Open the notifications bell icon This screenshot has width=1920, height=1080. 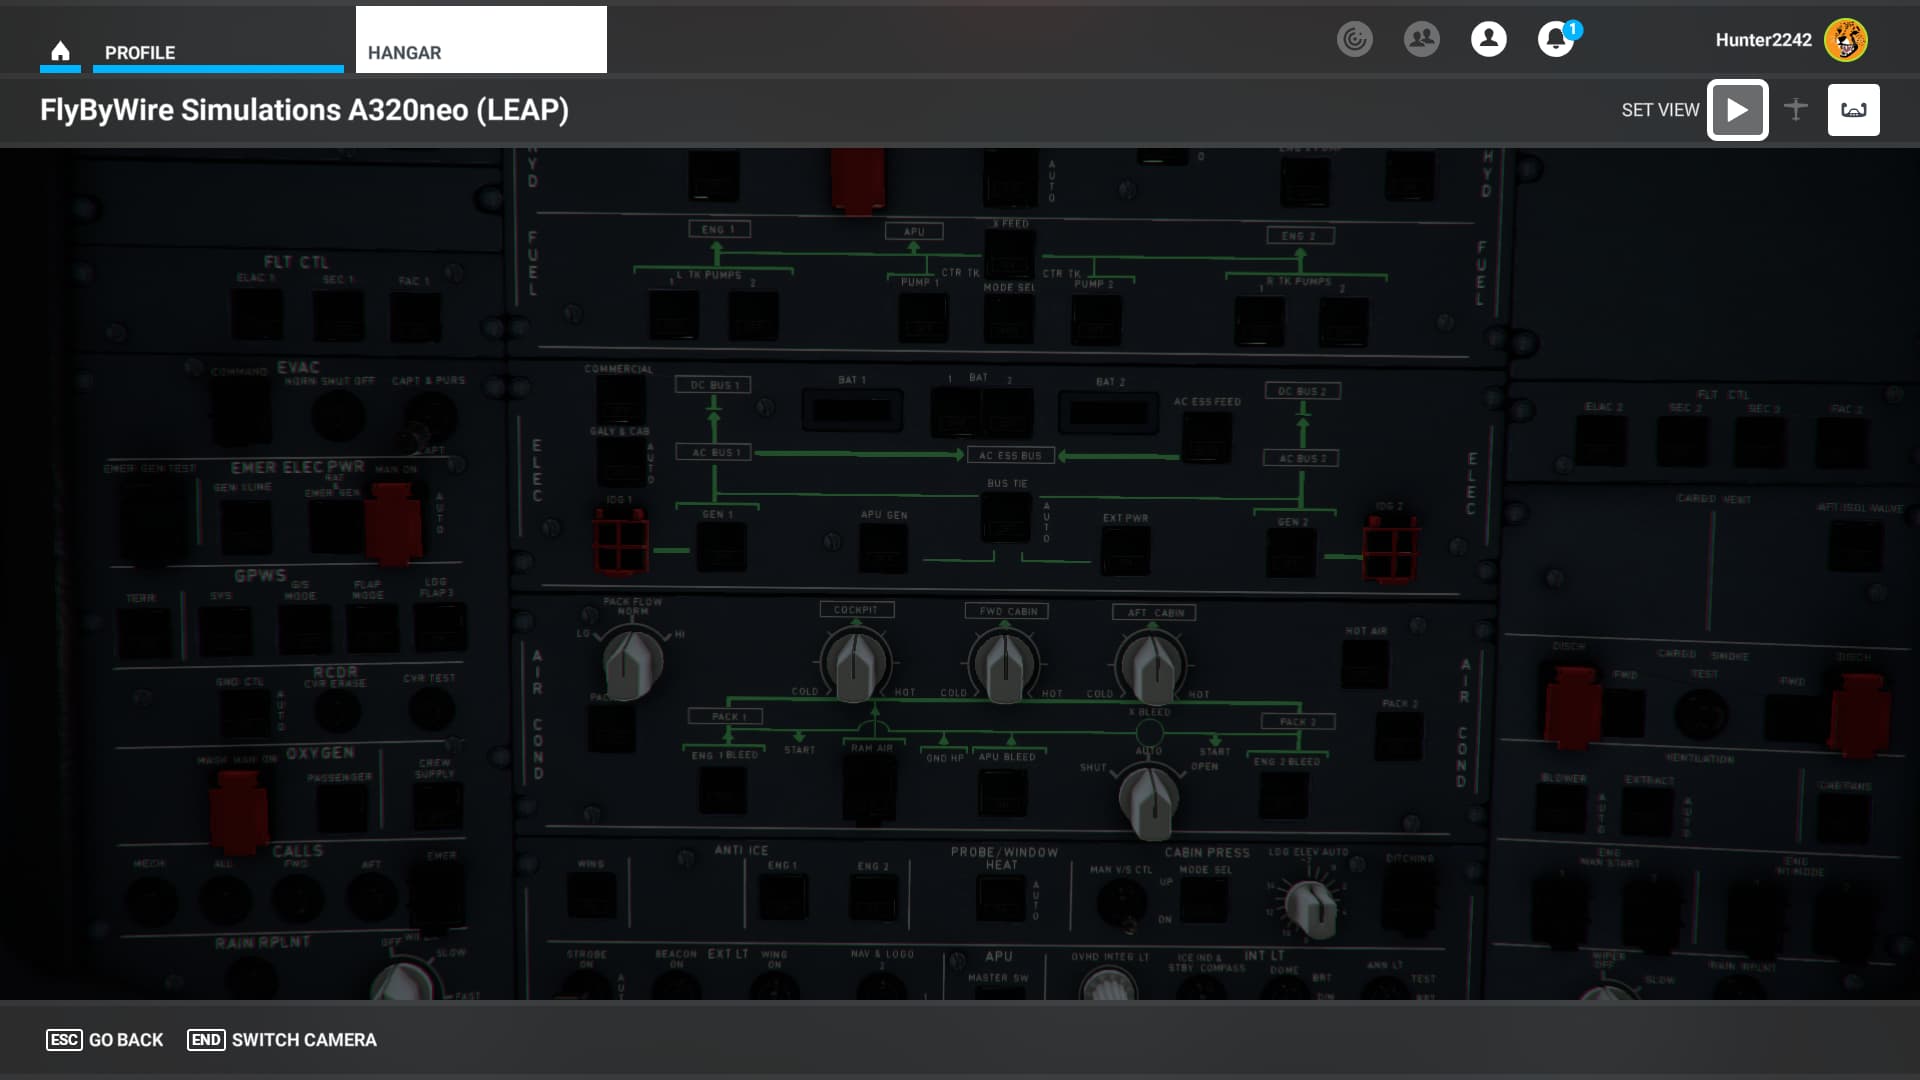coord(1555,39)
